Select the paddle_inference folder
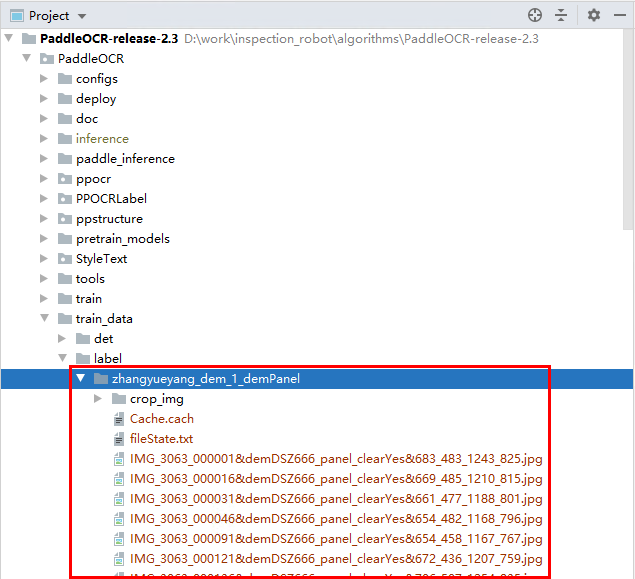 (x=124, y=159)
